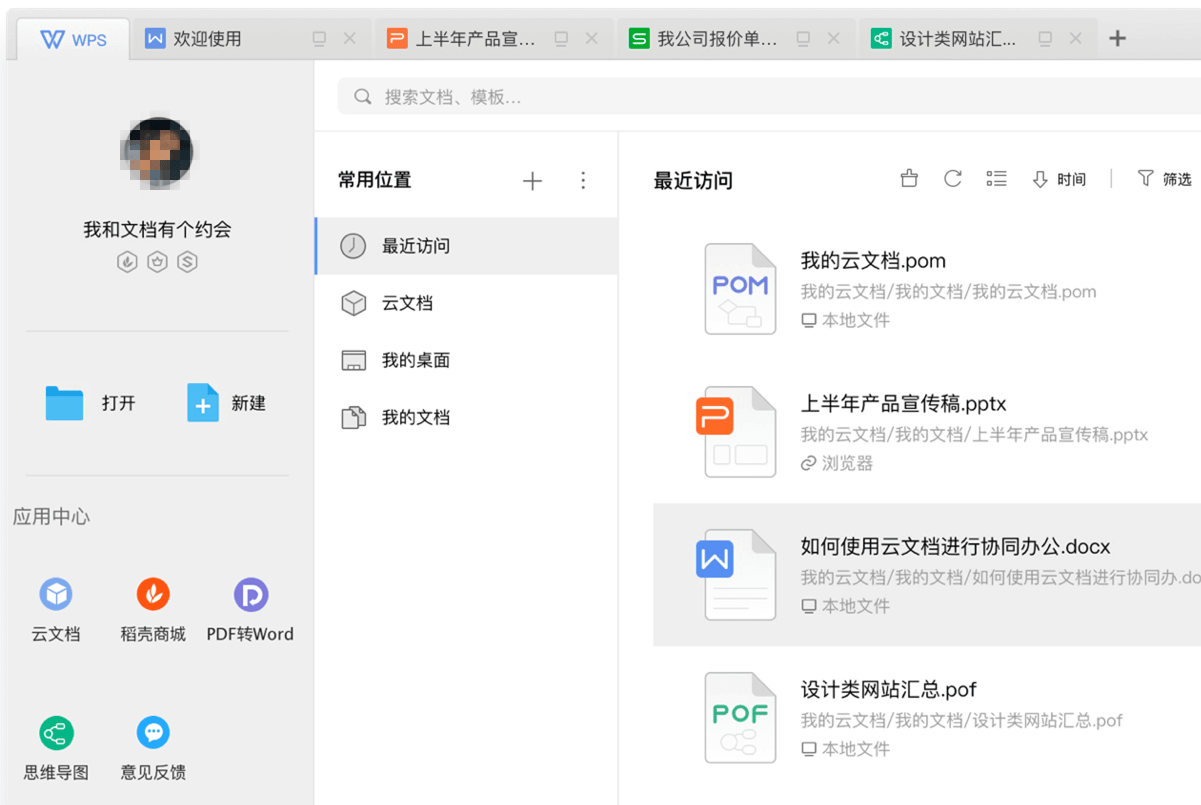Click 新建 to create a new document
This screenshot has height=805, width=1201.
[x=228, y=402]
